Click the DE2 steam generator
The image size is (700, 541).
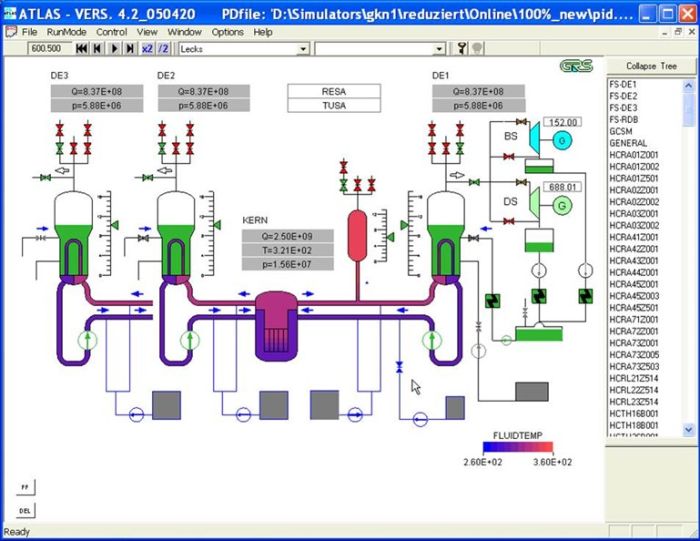[176, 237]
